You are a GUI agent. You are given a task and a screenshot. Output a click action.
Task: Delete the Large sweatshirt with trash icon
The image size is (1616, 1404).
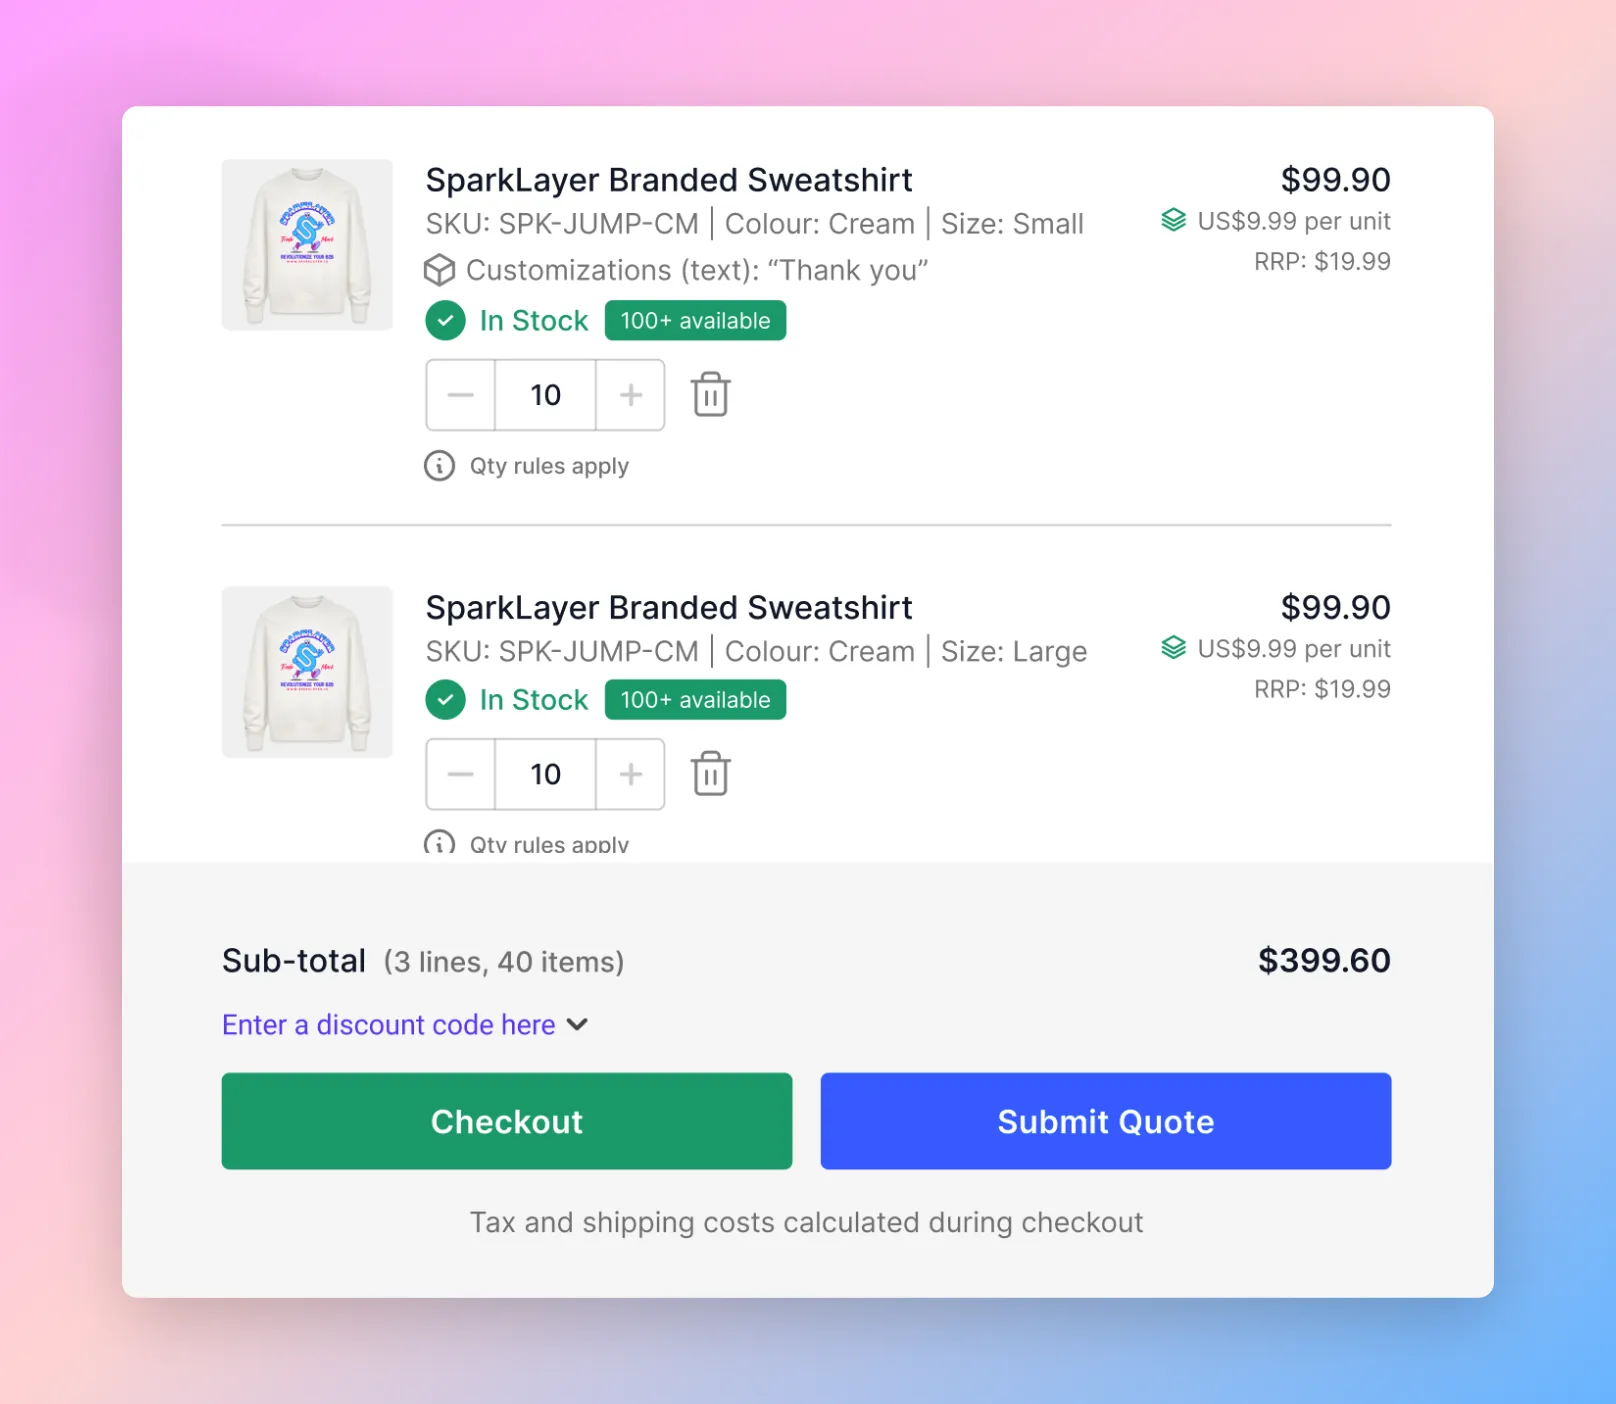710,773
